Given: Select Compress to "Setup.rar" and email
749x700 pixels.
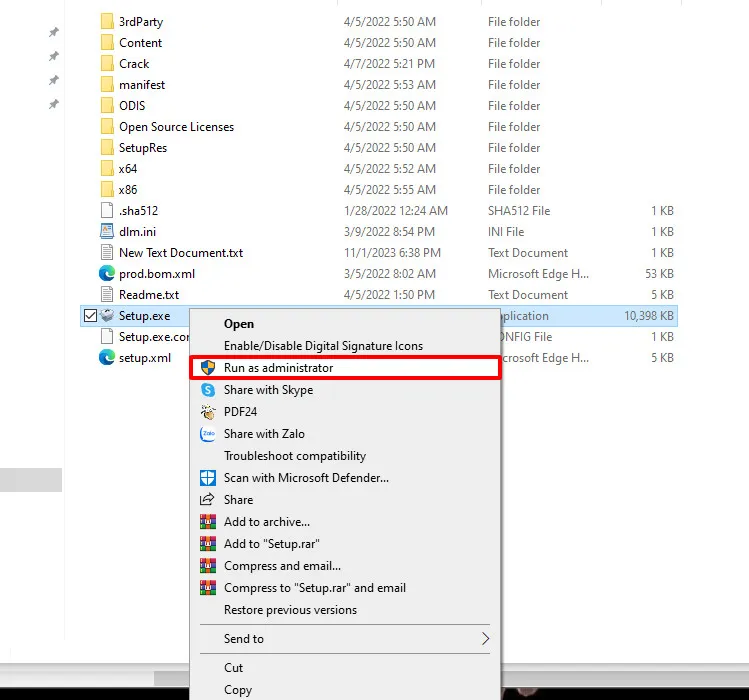Looking at the screenshot, I should tap(315, 588).
